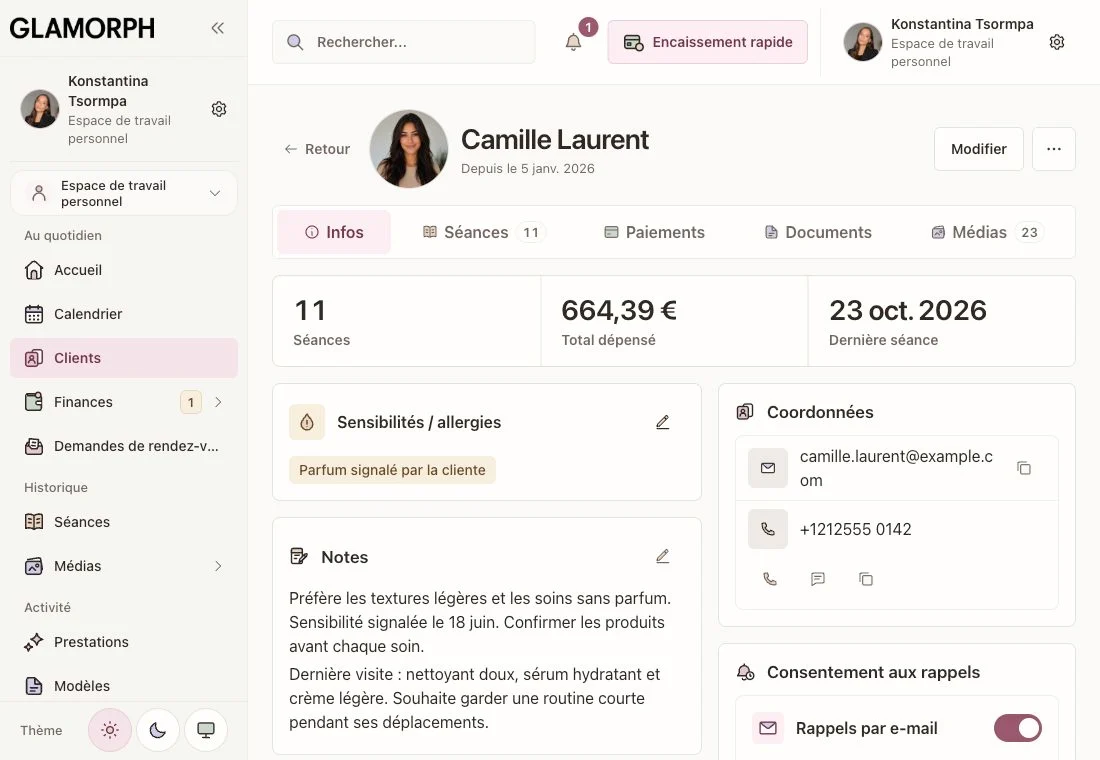This screenshot has height=760, width=1100.
Task: Click the '23 oct. 2026' dernière séance value
Action: [x=908, y=310]
